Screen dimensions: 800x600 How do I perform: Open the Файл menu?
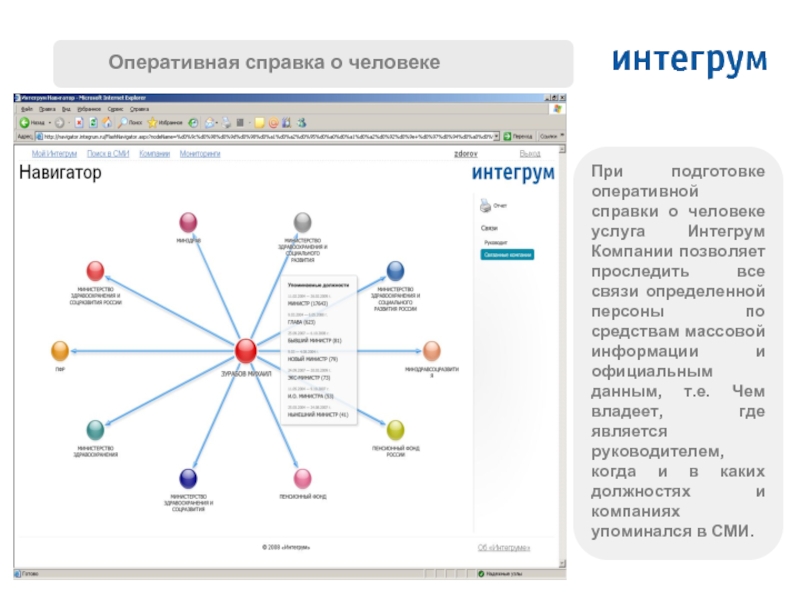tap(27, 109)
